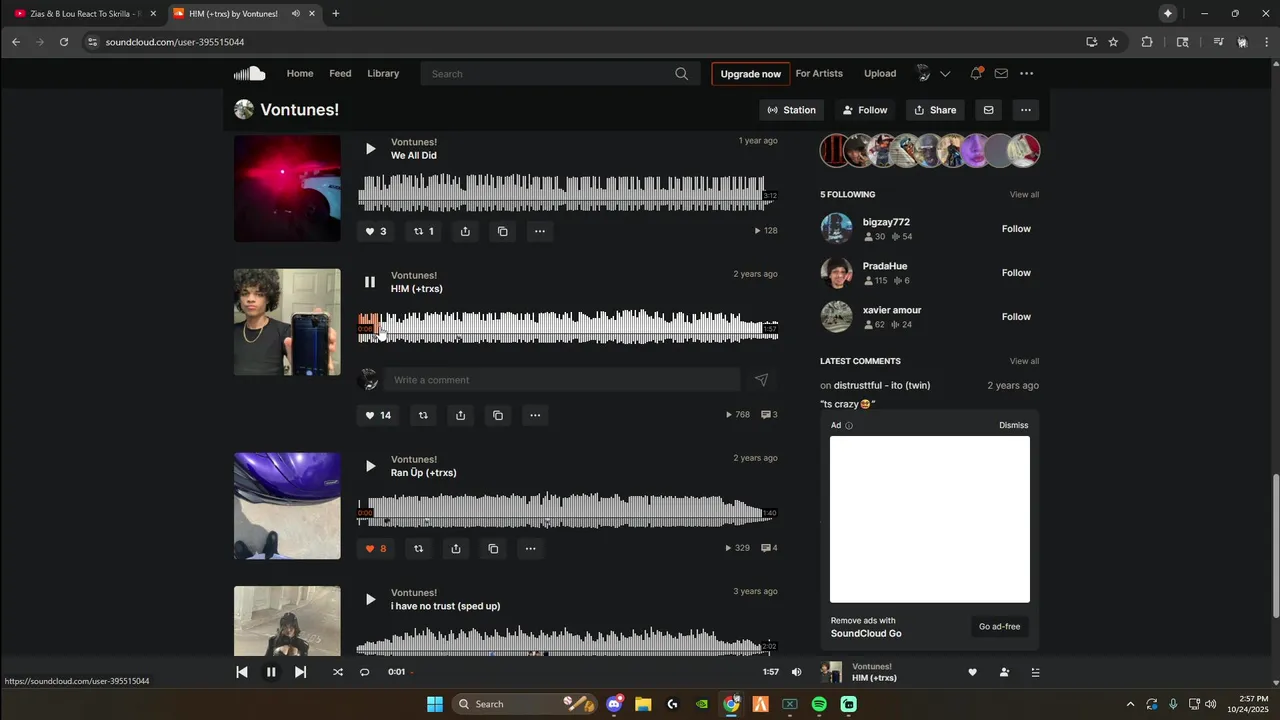The width and height of the screenshot is (1280, 720).
Task: Share the Ran Üp (+trxs) track
Action: pos(455,548)
